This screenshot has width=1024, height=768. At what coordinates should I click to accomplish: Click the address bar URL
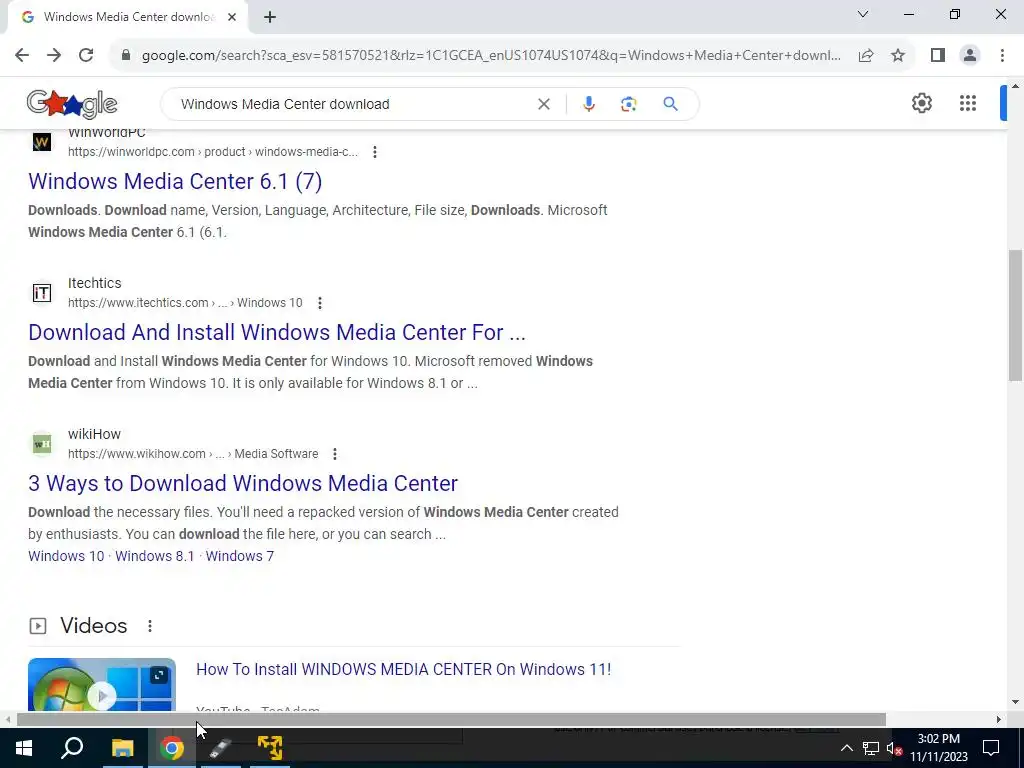coord(491,56)
